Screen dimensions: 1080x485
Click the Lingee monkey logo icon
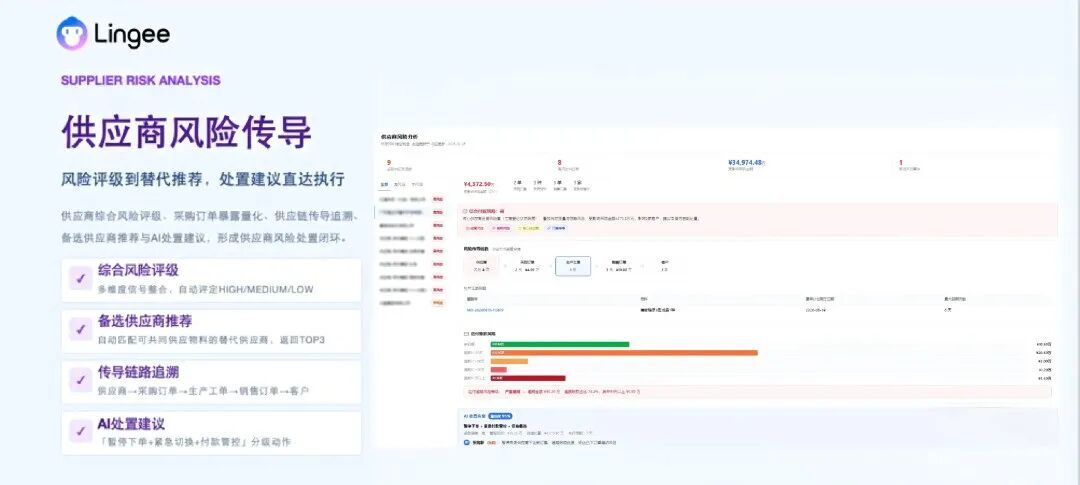[x=72, y=33]
